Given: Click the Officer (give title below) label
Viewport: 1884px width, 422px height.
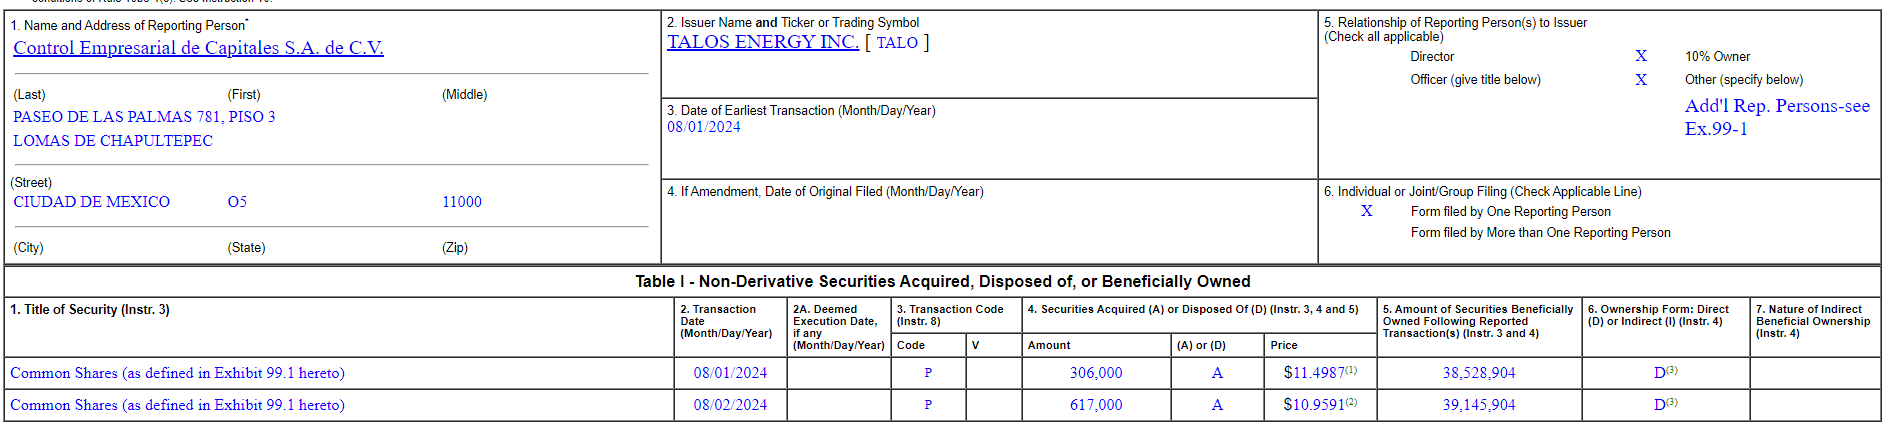Looking at the screenshot, I should pyautogui.click(x=1475, y=80).
